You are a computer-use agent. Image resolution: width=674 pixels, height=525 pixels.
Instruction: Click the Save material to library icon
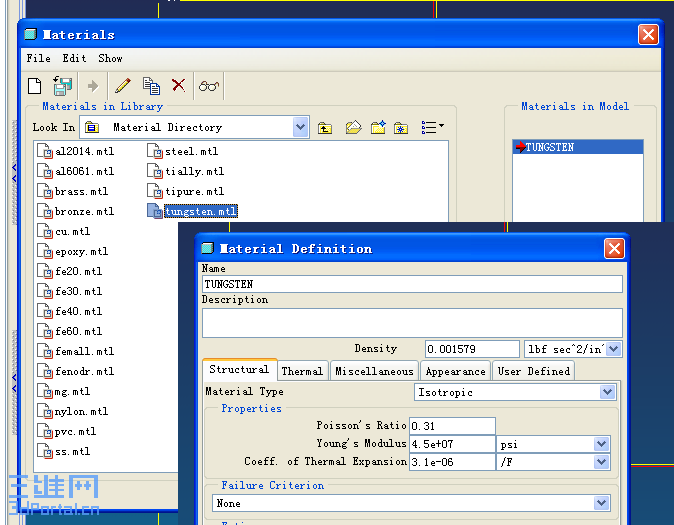point(62,86)
